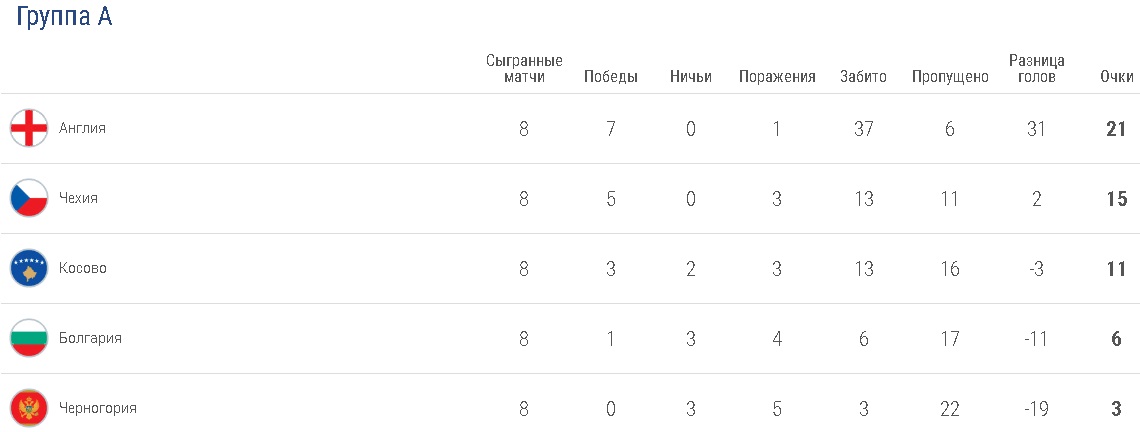
Task: Click the Группа А heading
Action: tap(63, 20)
